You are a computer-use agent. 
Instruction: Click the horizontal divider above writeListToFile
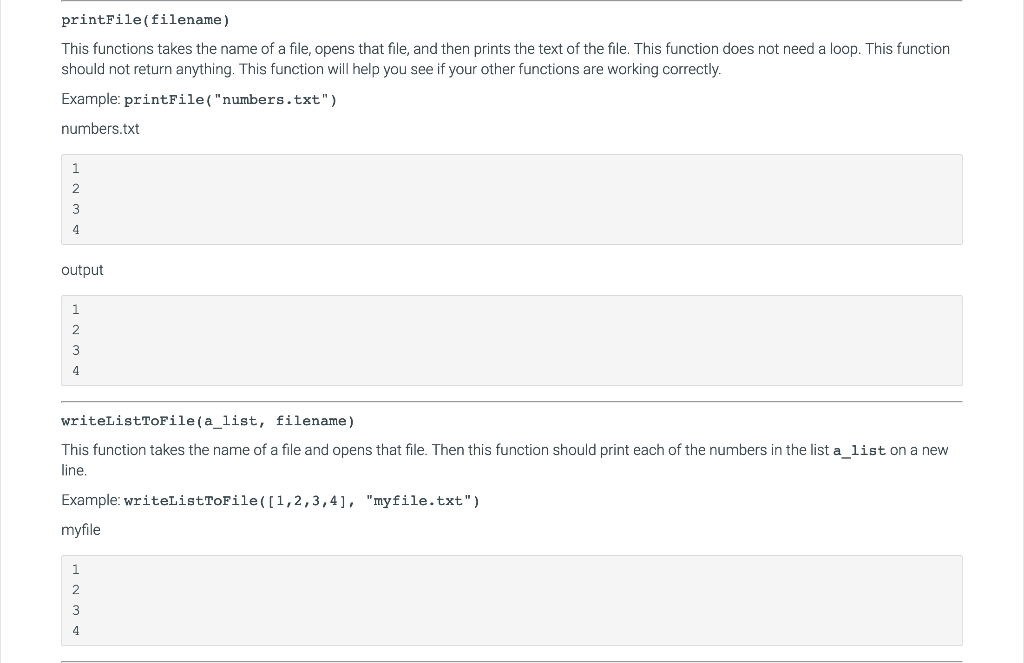512,401
